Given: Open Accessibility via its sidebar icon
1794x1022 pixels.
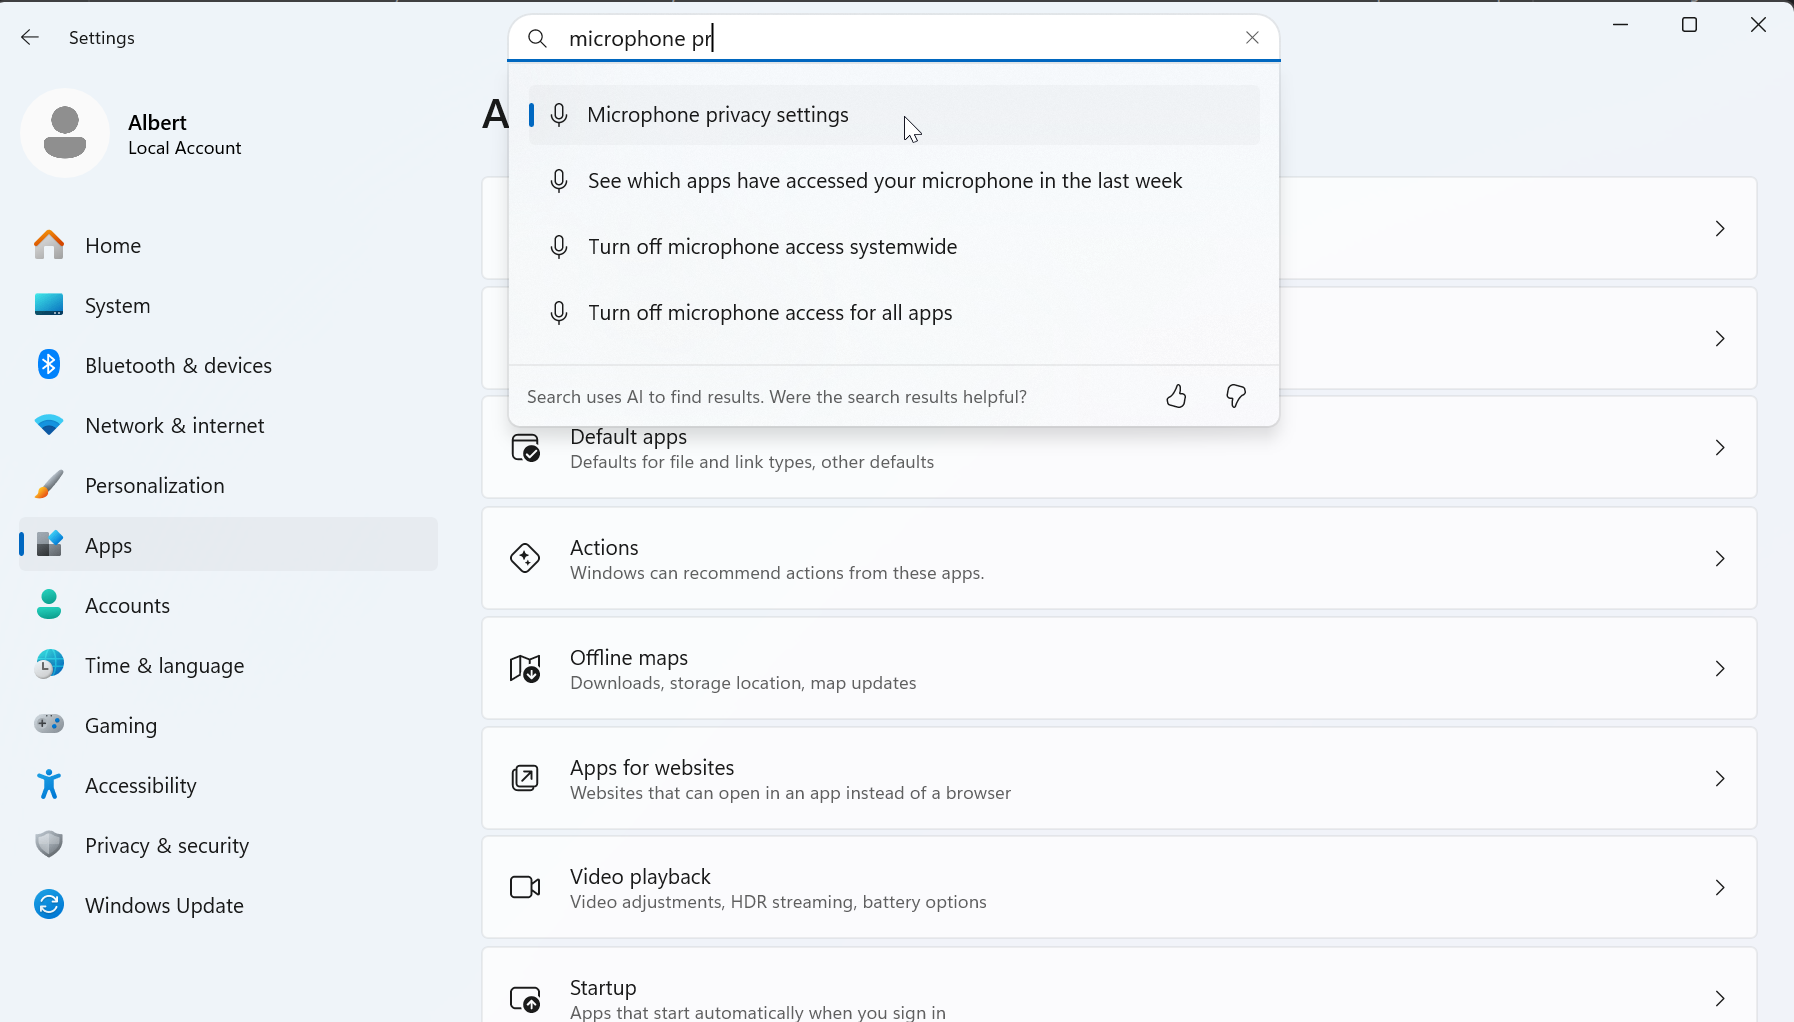Looking at the screenshot, I should (x=49, y=785).
